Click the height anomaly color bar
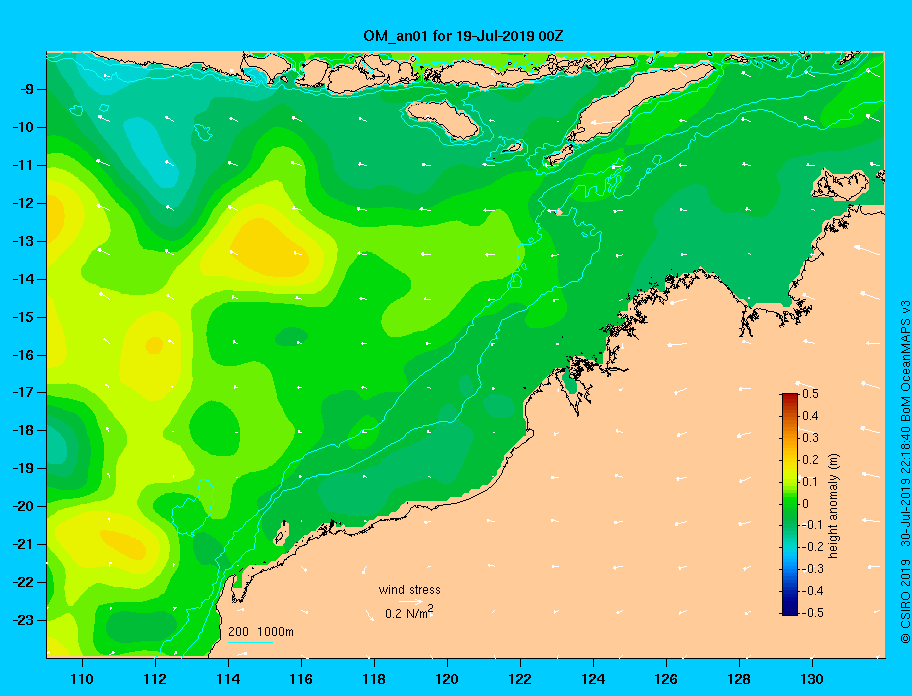This screenshot has width=912, height=696. (x=790, y=504)
